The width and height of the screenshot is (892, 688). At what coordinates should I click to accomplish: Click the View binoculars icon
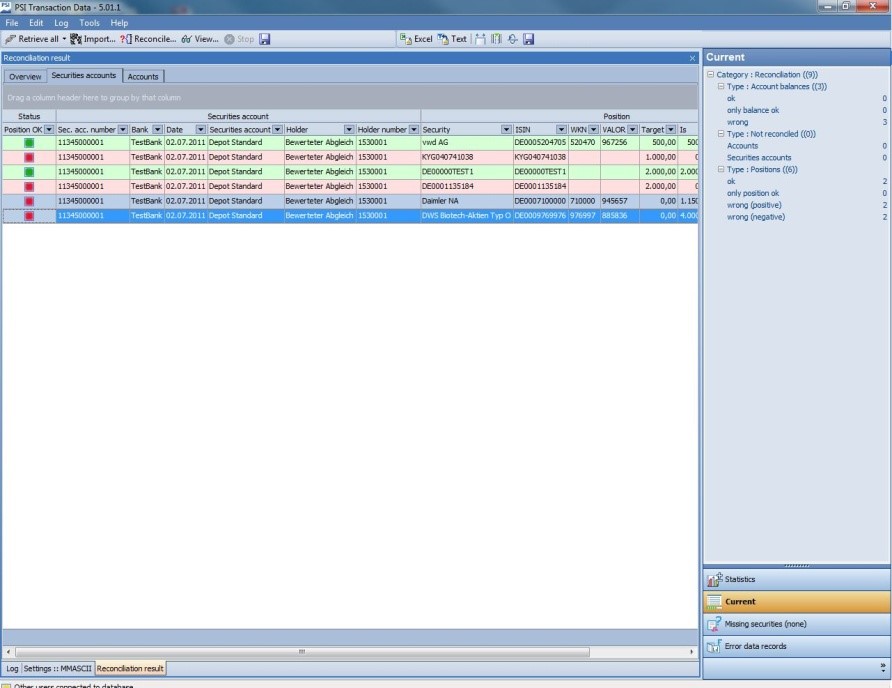coord(187,39)
